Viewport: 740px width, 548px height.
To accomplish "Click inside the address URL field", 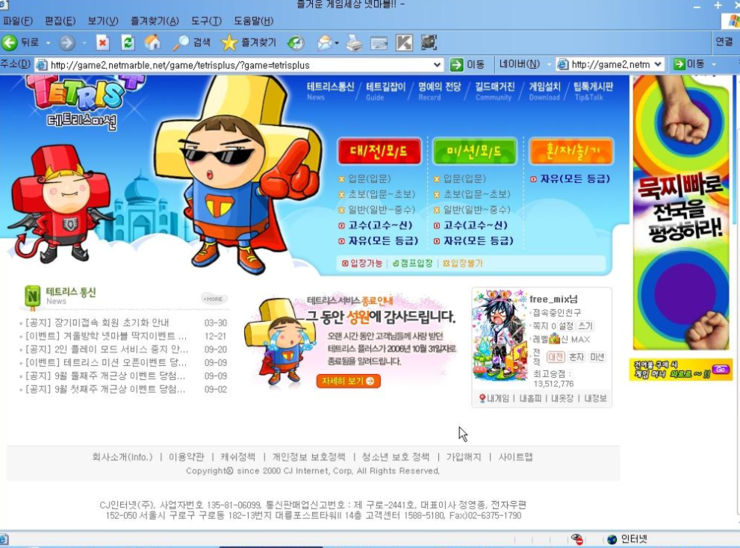I will [x=241, y=65].
